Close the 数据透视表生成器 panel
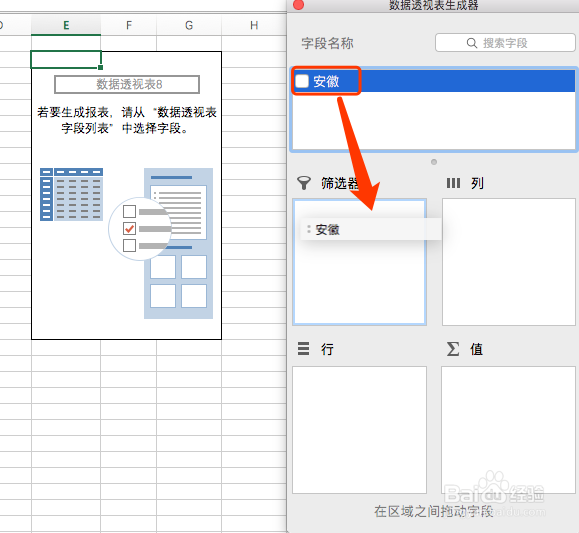 (298, 4)
